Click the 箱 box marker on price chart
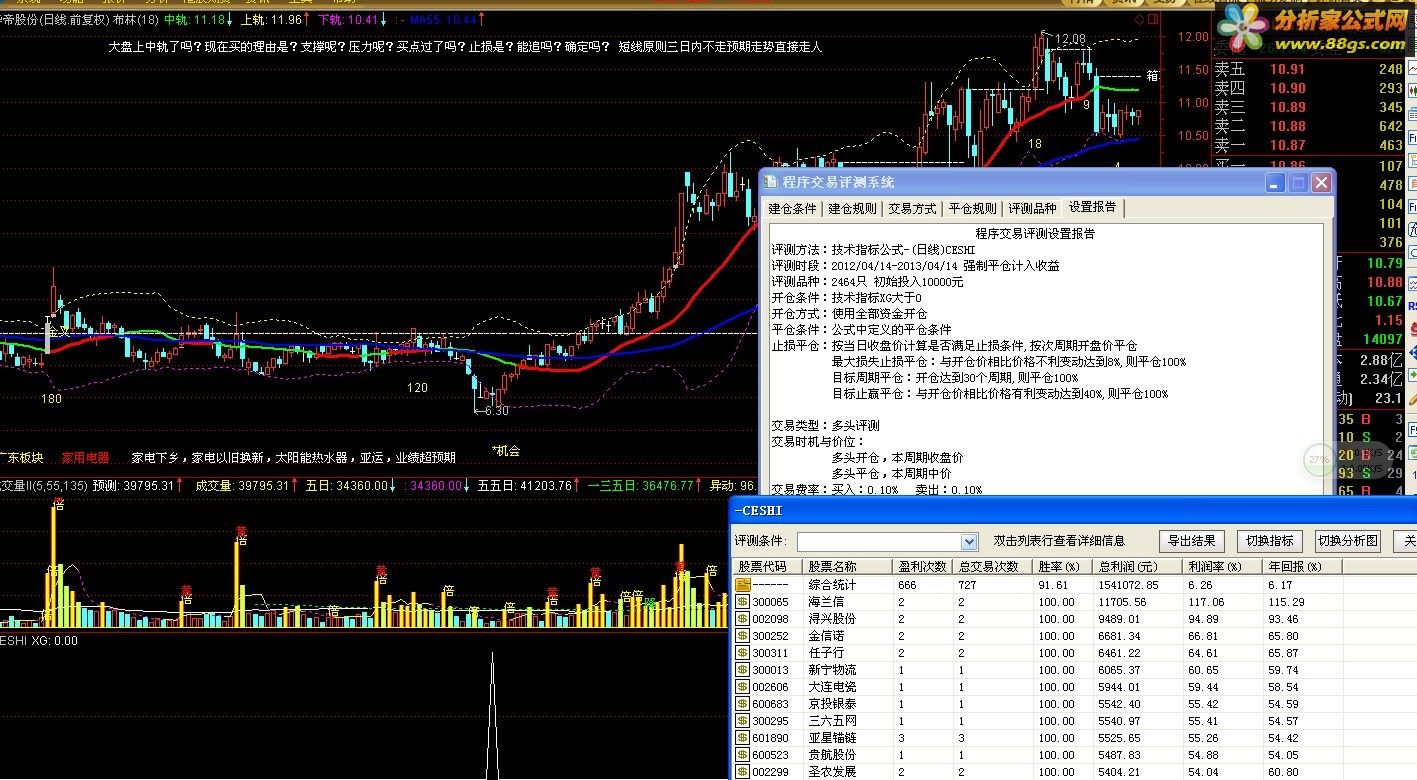The height and width of the screenshot is (780, 1417). pyautogui.click(x=1153, y=75)
